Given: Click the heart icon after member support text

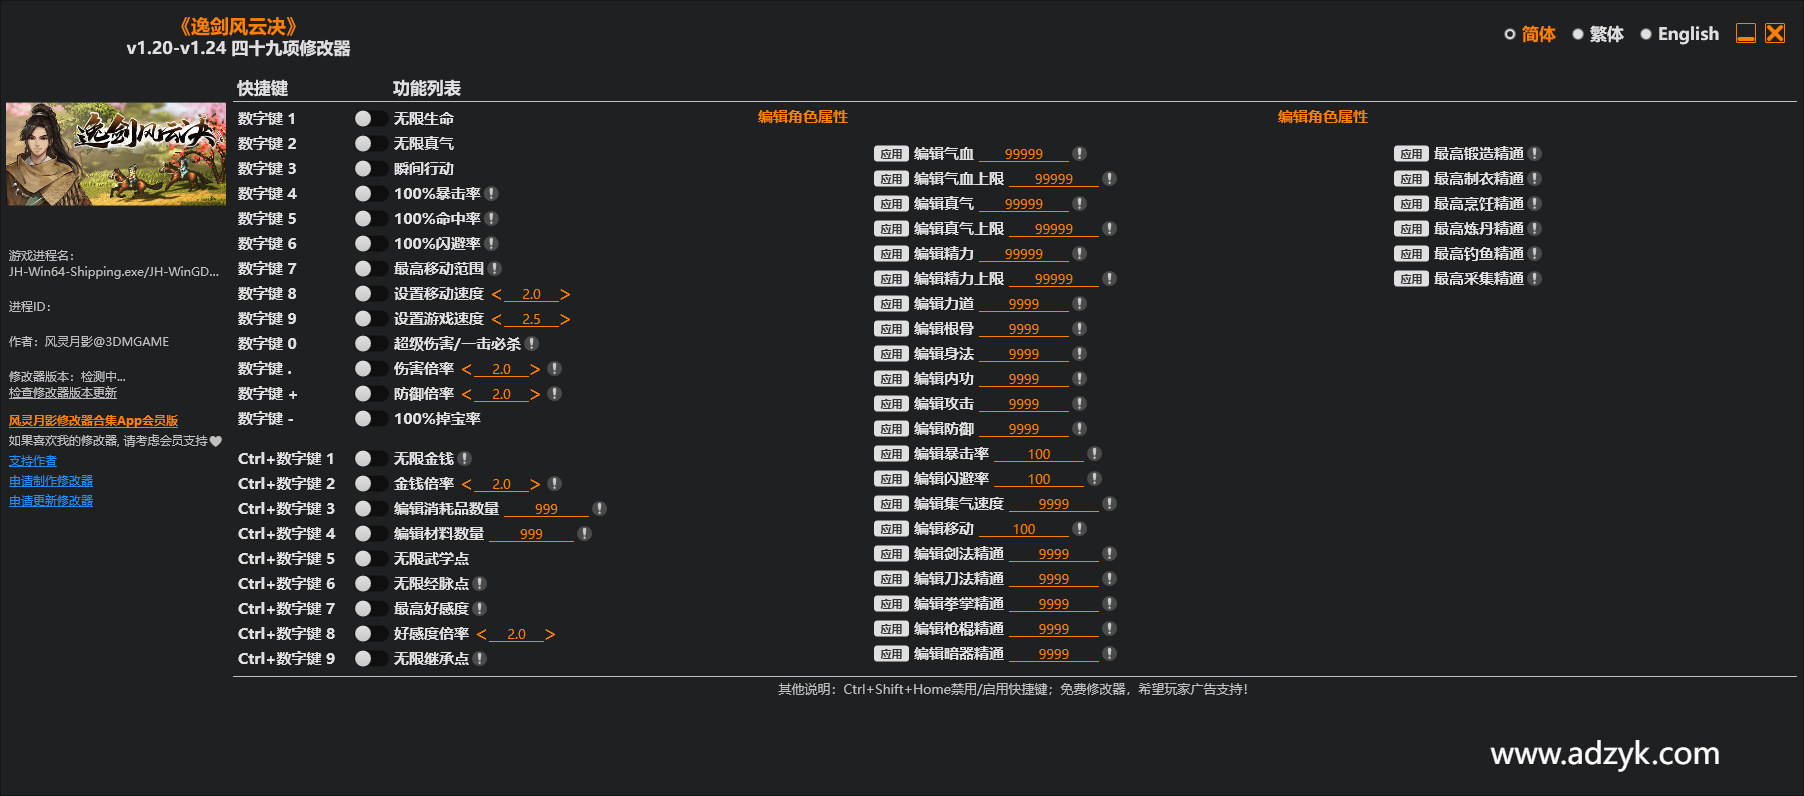Looking at the screenshot, I should pyautogui.click(x=216, y=441).
